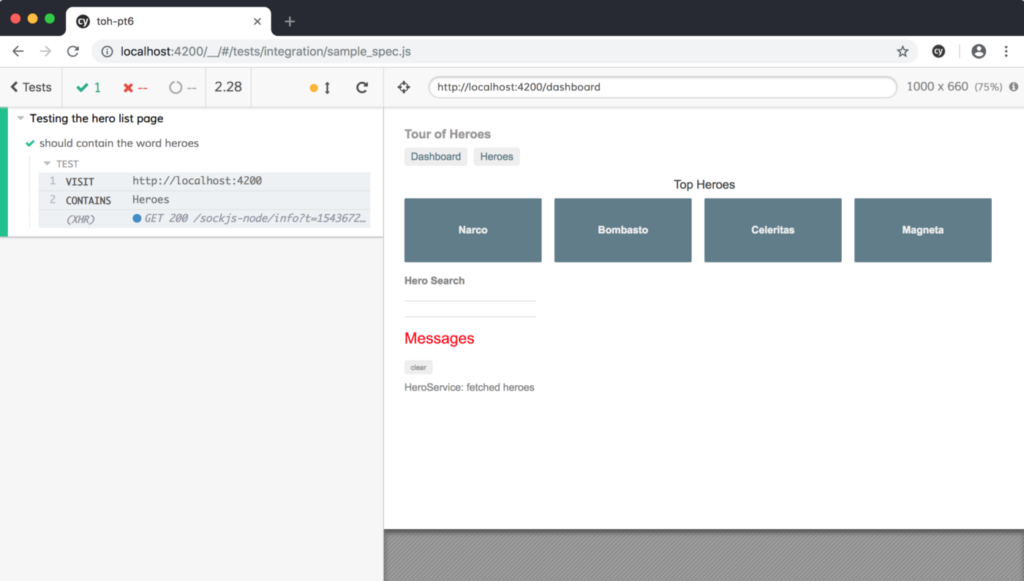Viewport: 1024px width, 581px height.
Task: Open the Chrome profile account icon
Action: 978,51
